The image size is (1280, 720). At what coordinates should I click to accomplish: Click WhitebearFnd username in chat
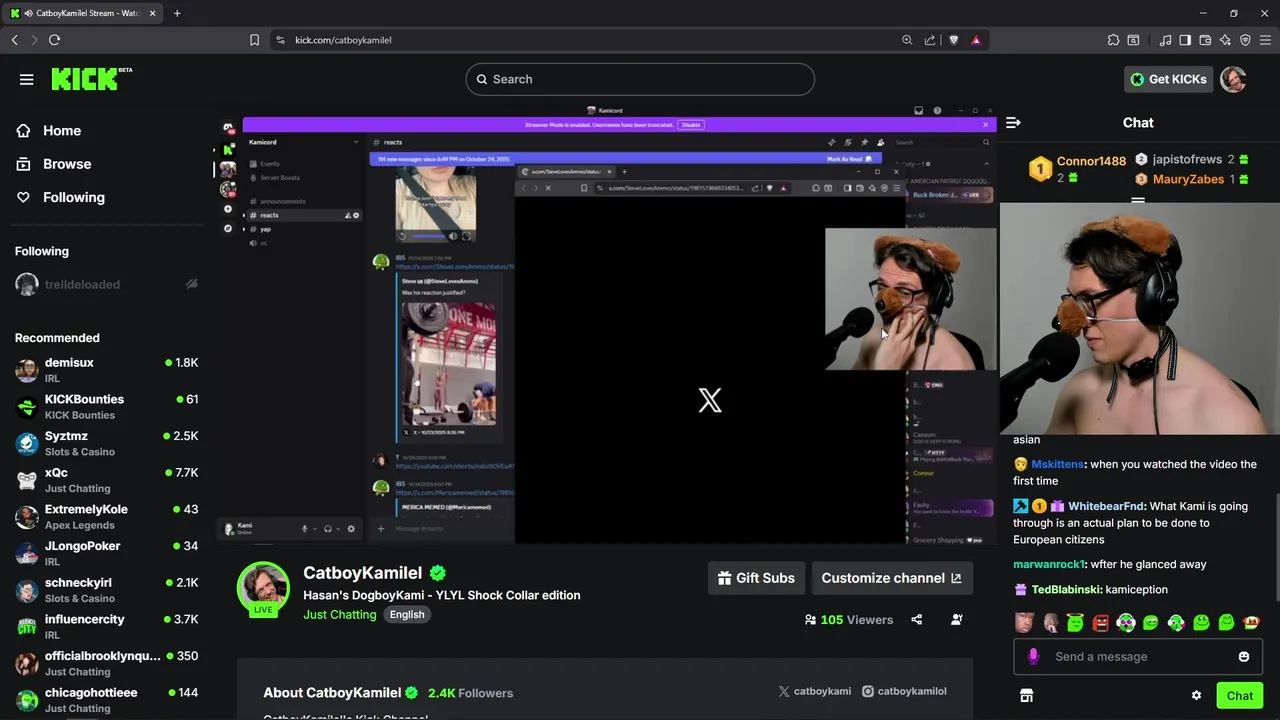click(1105, 506)
